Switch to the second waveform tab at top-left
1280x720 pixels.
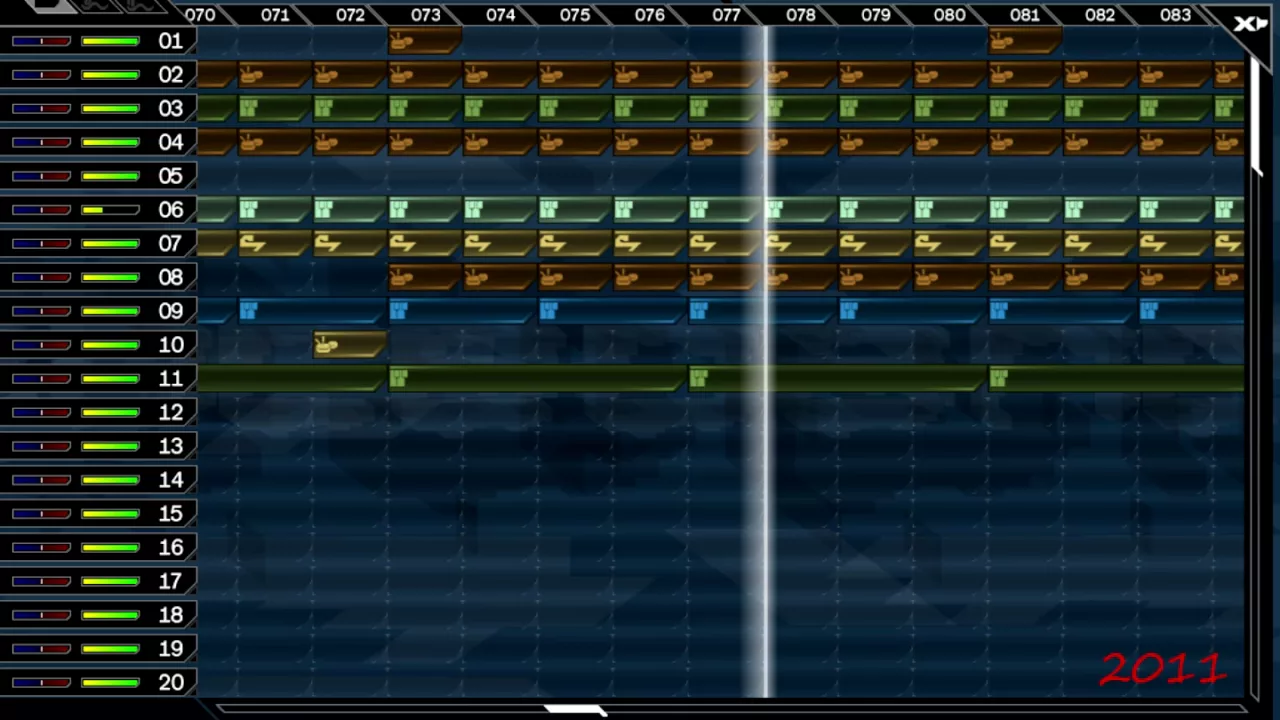pos(97,5)
